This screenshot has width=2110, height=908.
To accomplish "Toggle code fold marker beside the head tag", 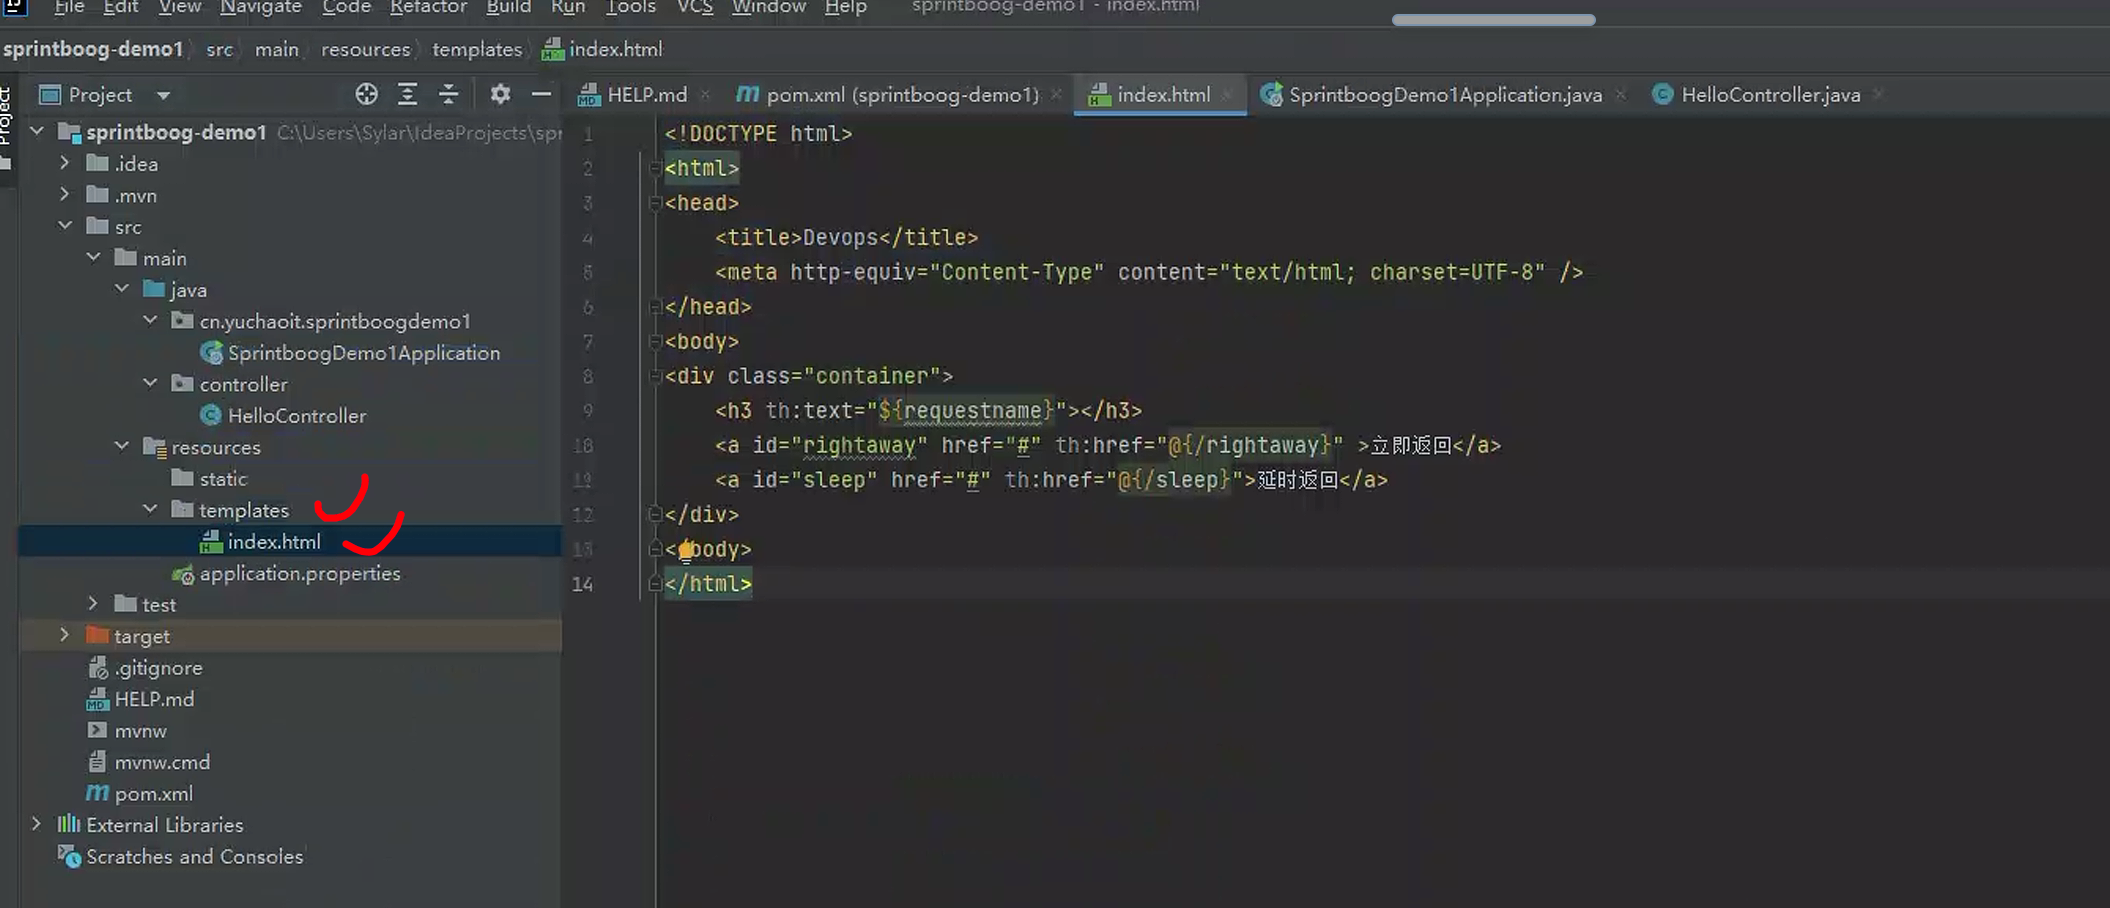I will pyautogui.click(x=654, y=203).
